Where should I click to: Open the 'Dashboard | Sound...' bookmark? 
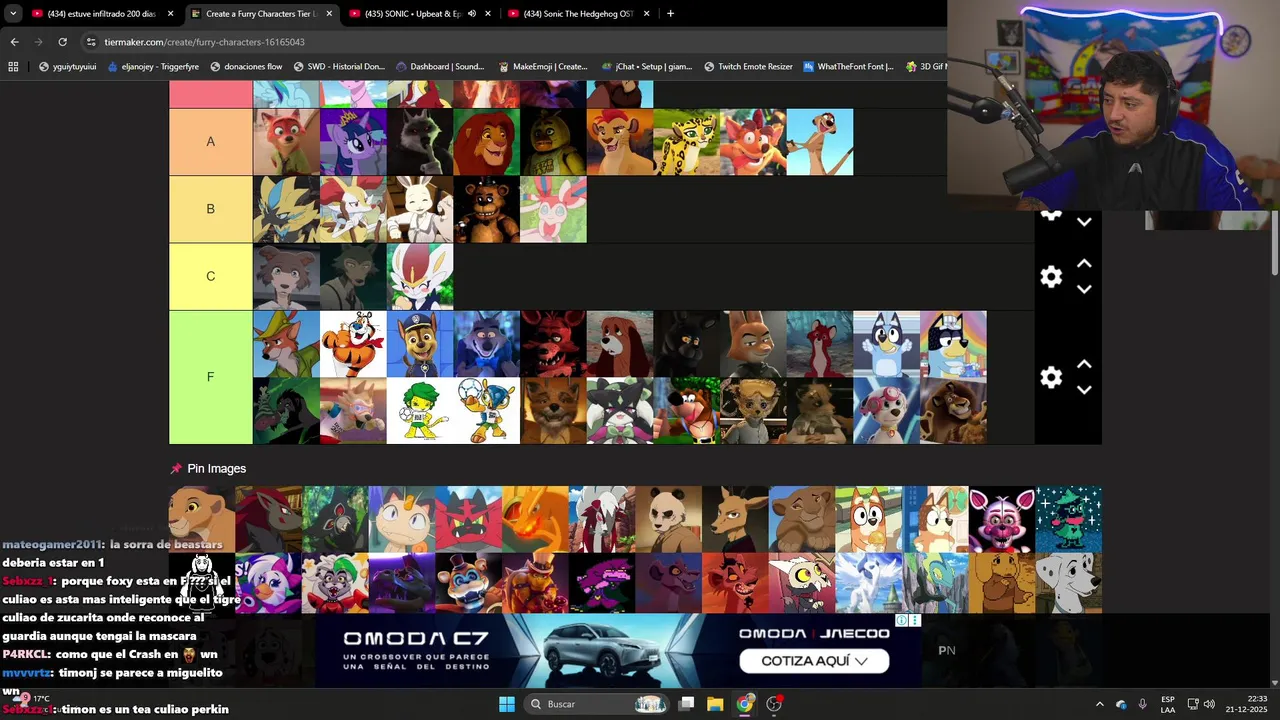pos(440,67)
